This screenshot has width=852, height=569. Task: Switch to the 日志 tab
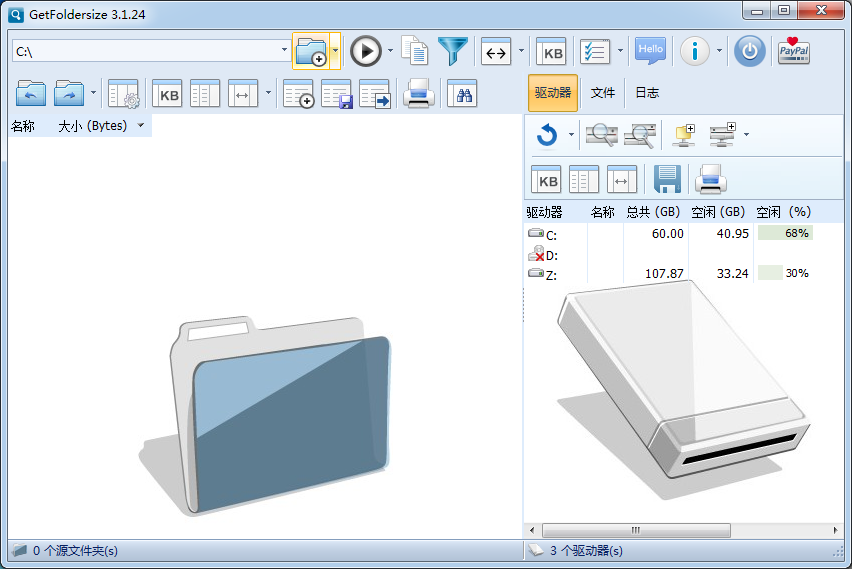point(647,93)
